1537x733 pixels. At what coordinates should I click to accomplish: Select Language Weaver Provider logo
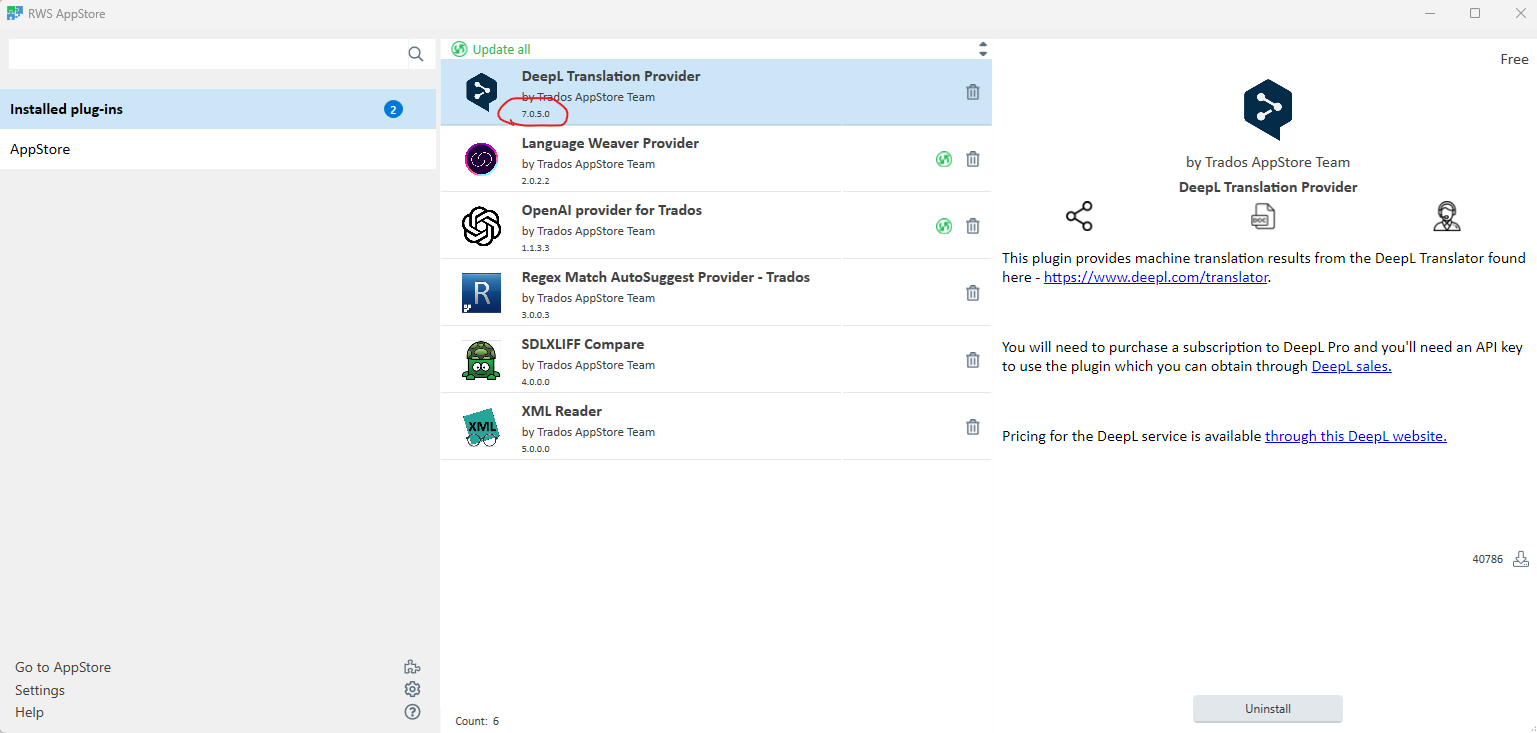481,159
